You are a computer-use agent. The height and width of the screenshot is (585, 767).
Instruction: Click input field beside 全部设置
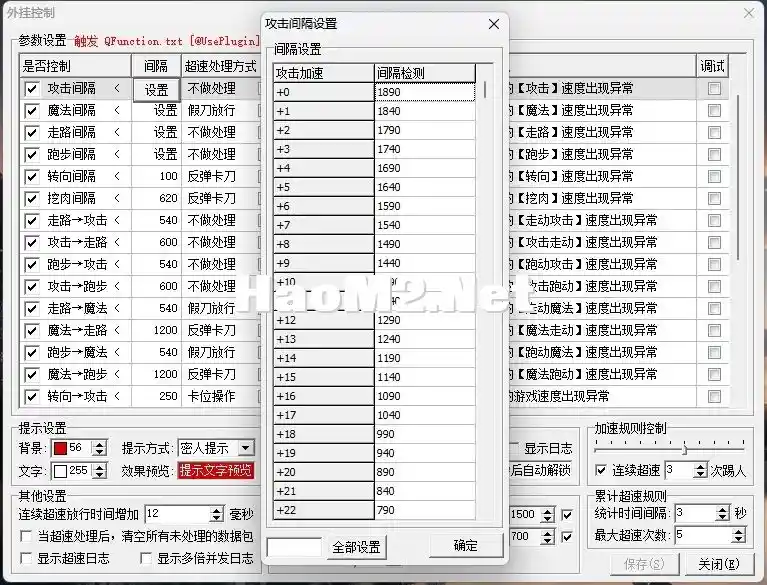pos(294,547)
